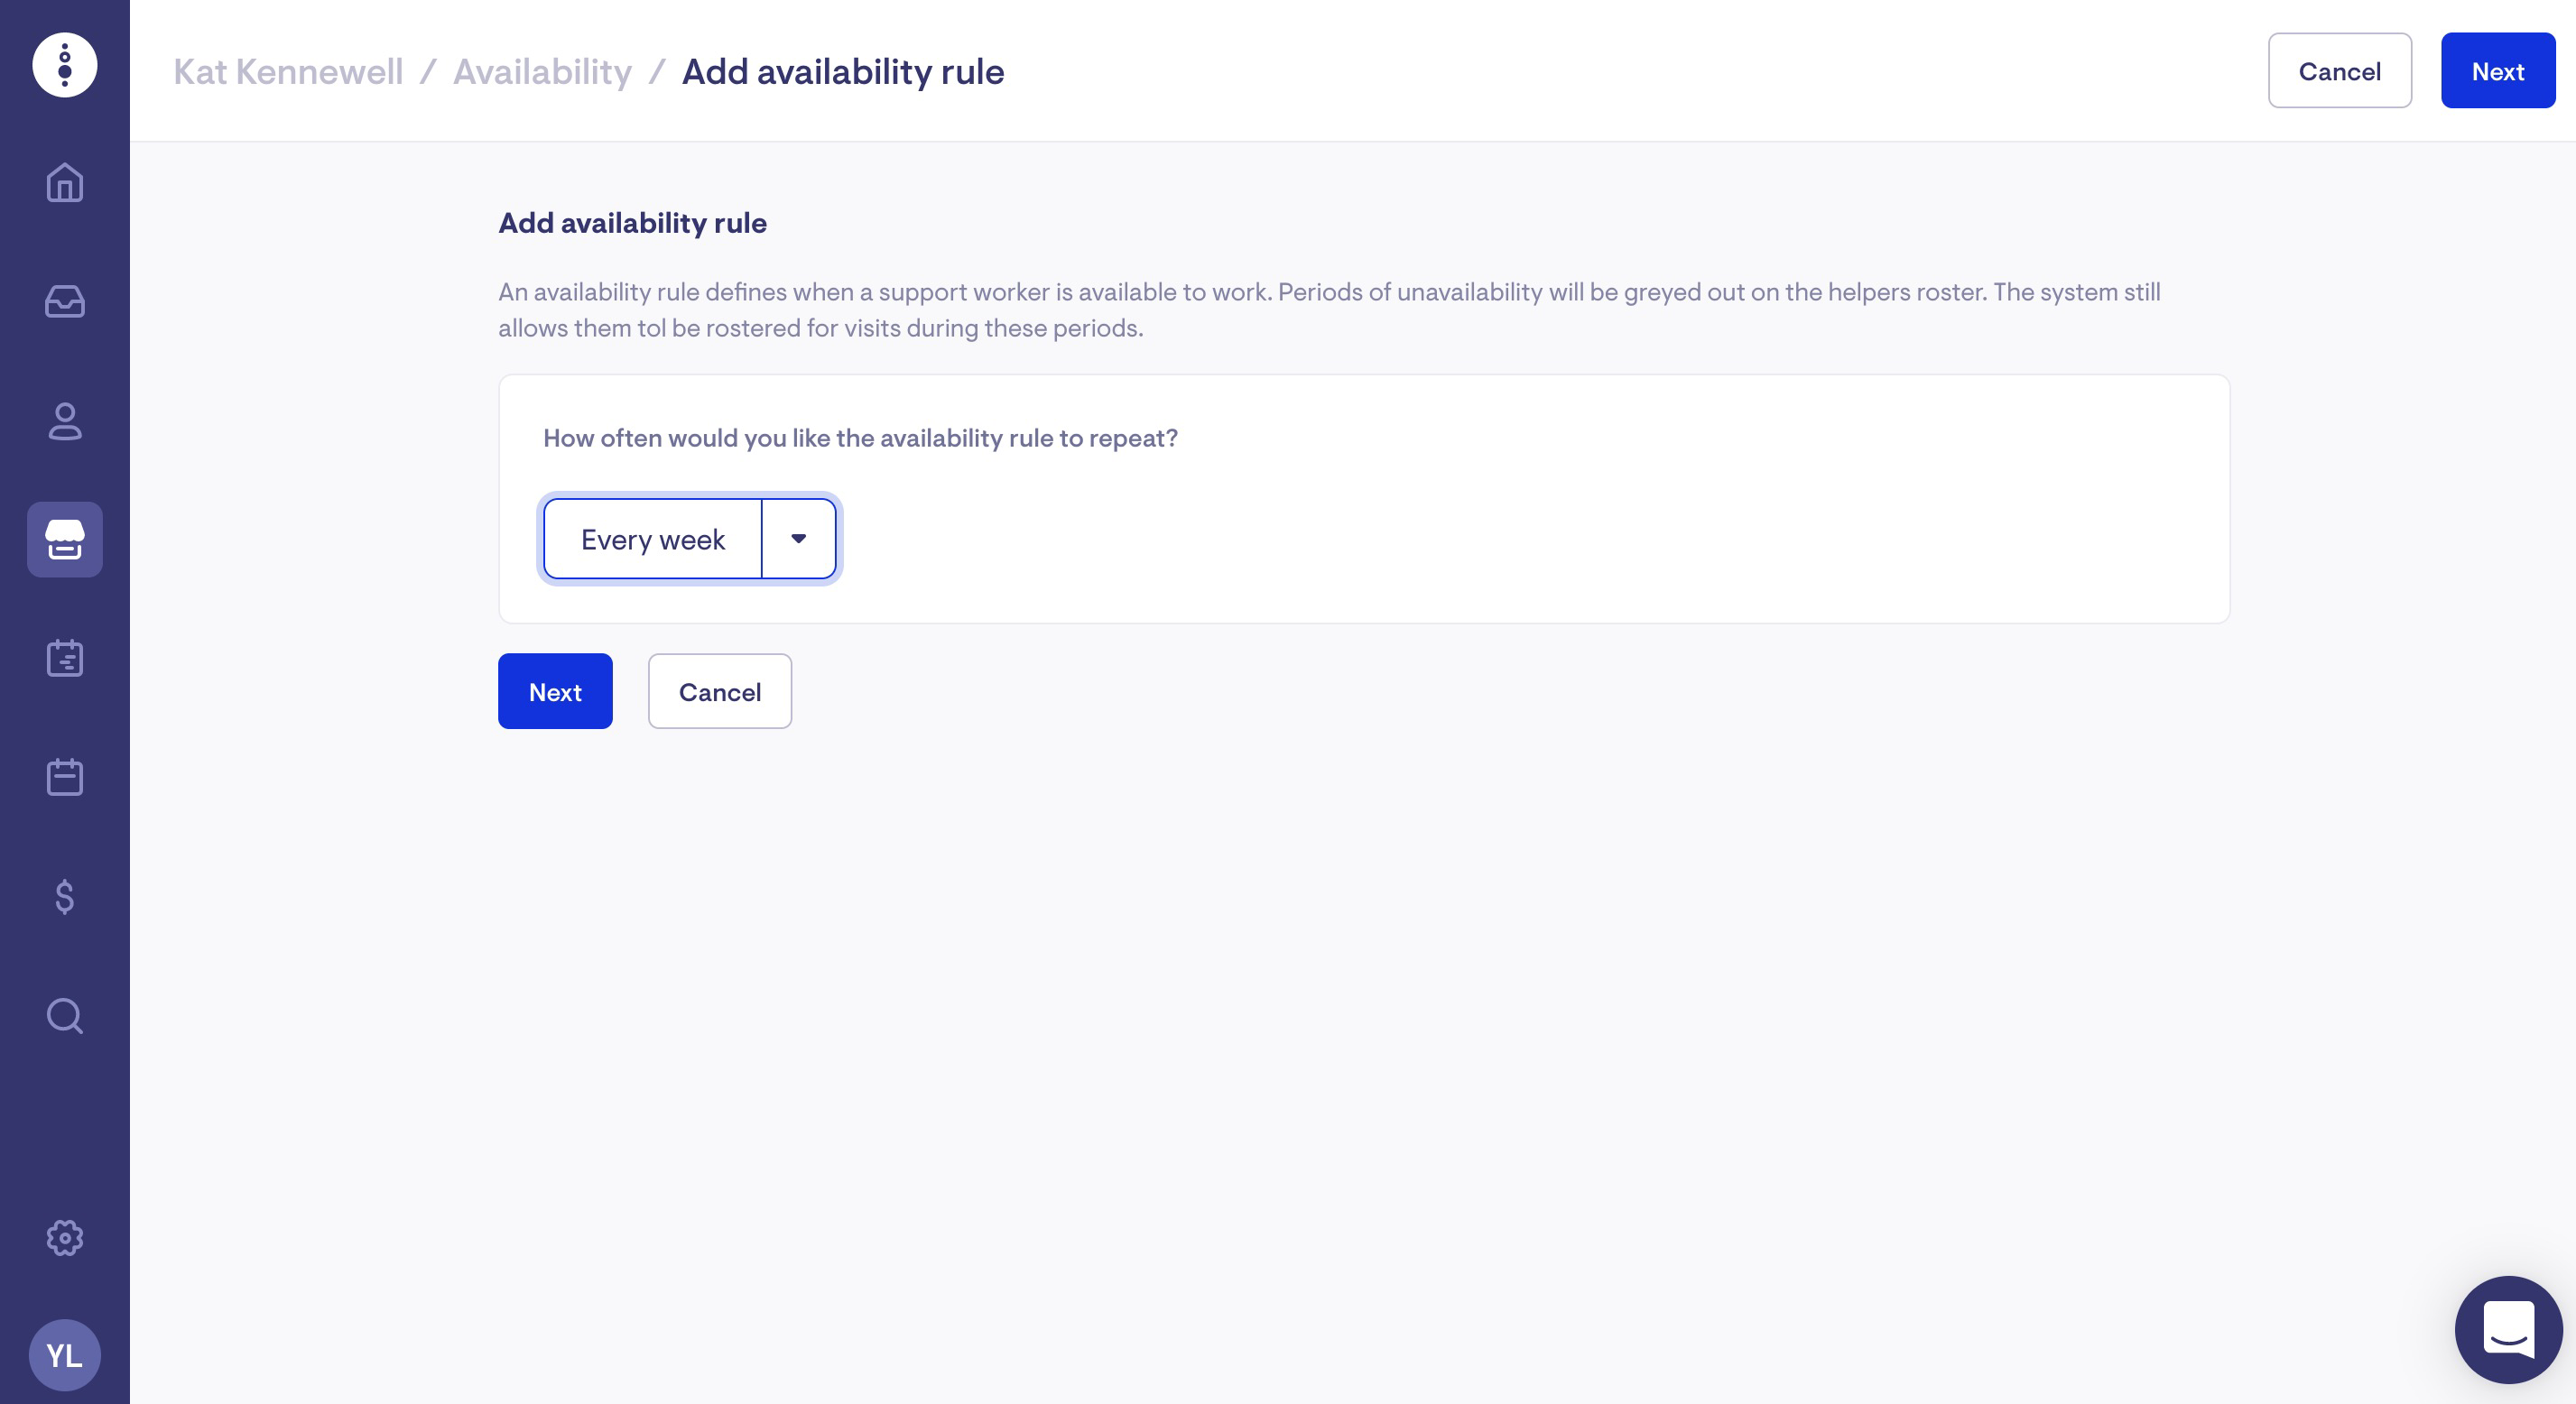Open the calendar sidebar icon
2576x1404 pixels.
[x=65, y=777]
